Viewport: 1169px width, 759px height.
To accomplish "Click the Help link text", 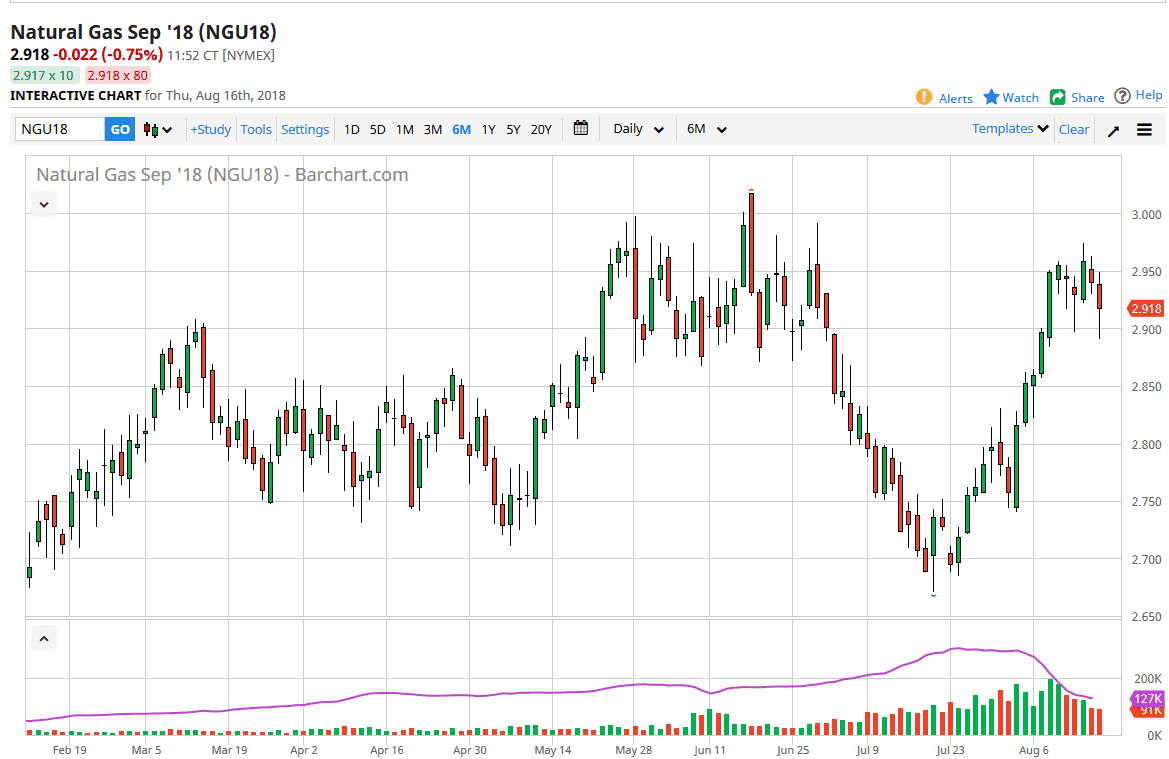I will 1149,95.
